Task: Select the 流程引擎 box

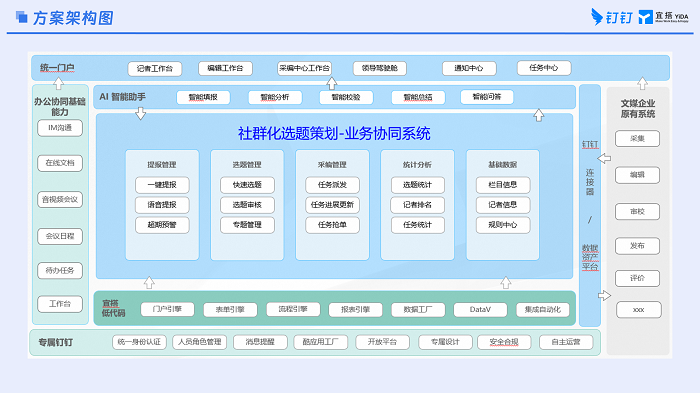Action: 293,309
